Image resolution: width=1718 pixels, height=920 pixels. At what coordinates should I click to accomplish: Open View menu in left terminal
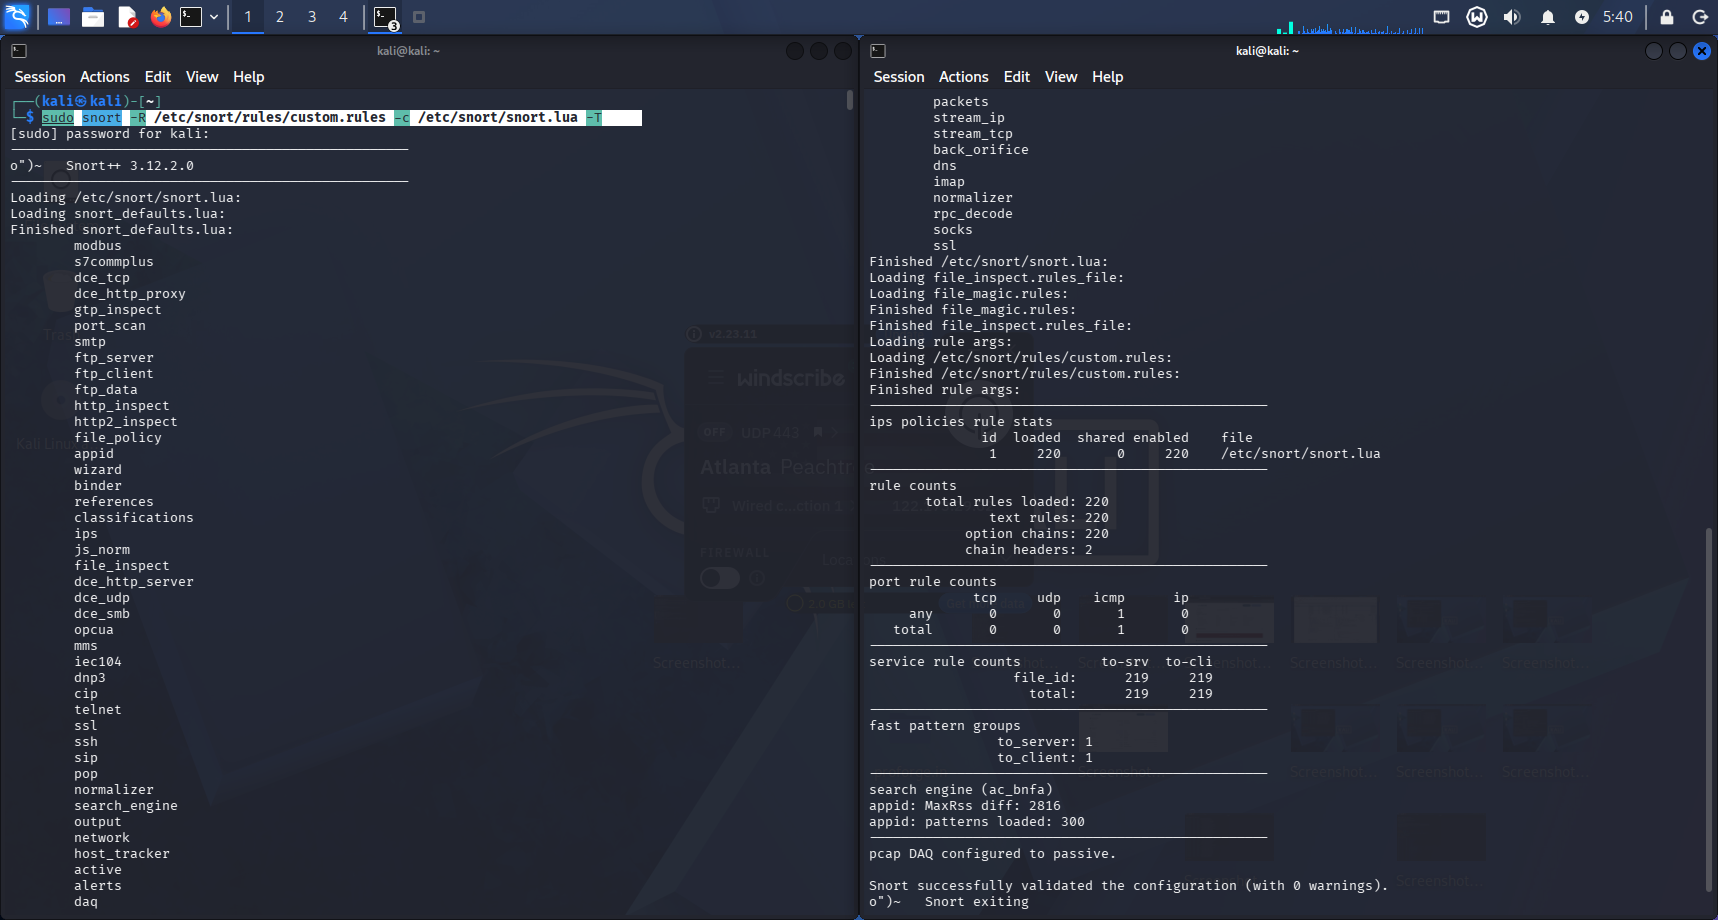(201, 77)
